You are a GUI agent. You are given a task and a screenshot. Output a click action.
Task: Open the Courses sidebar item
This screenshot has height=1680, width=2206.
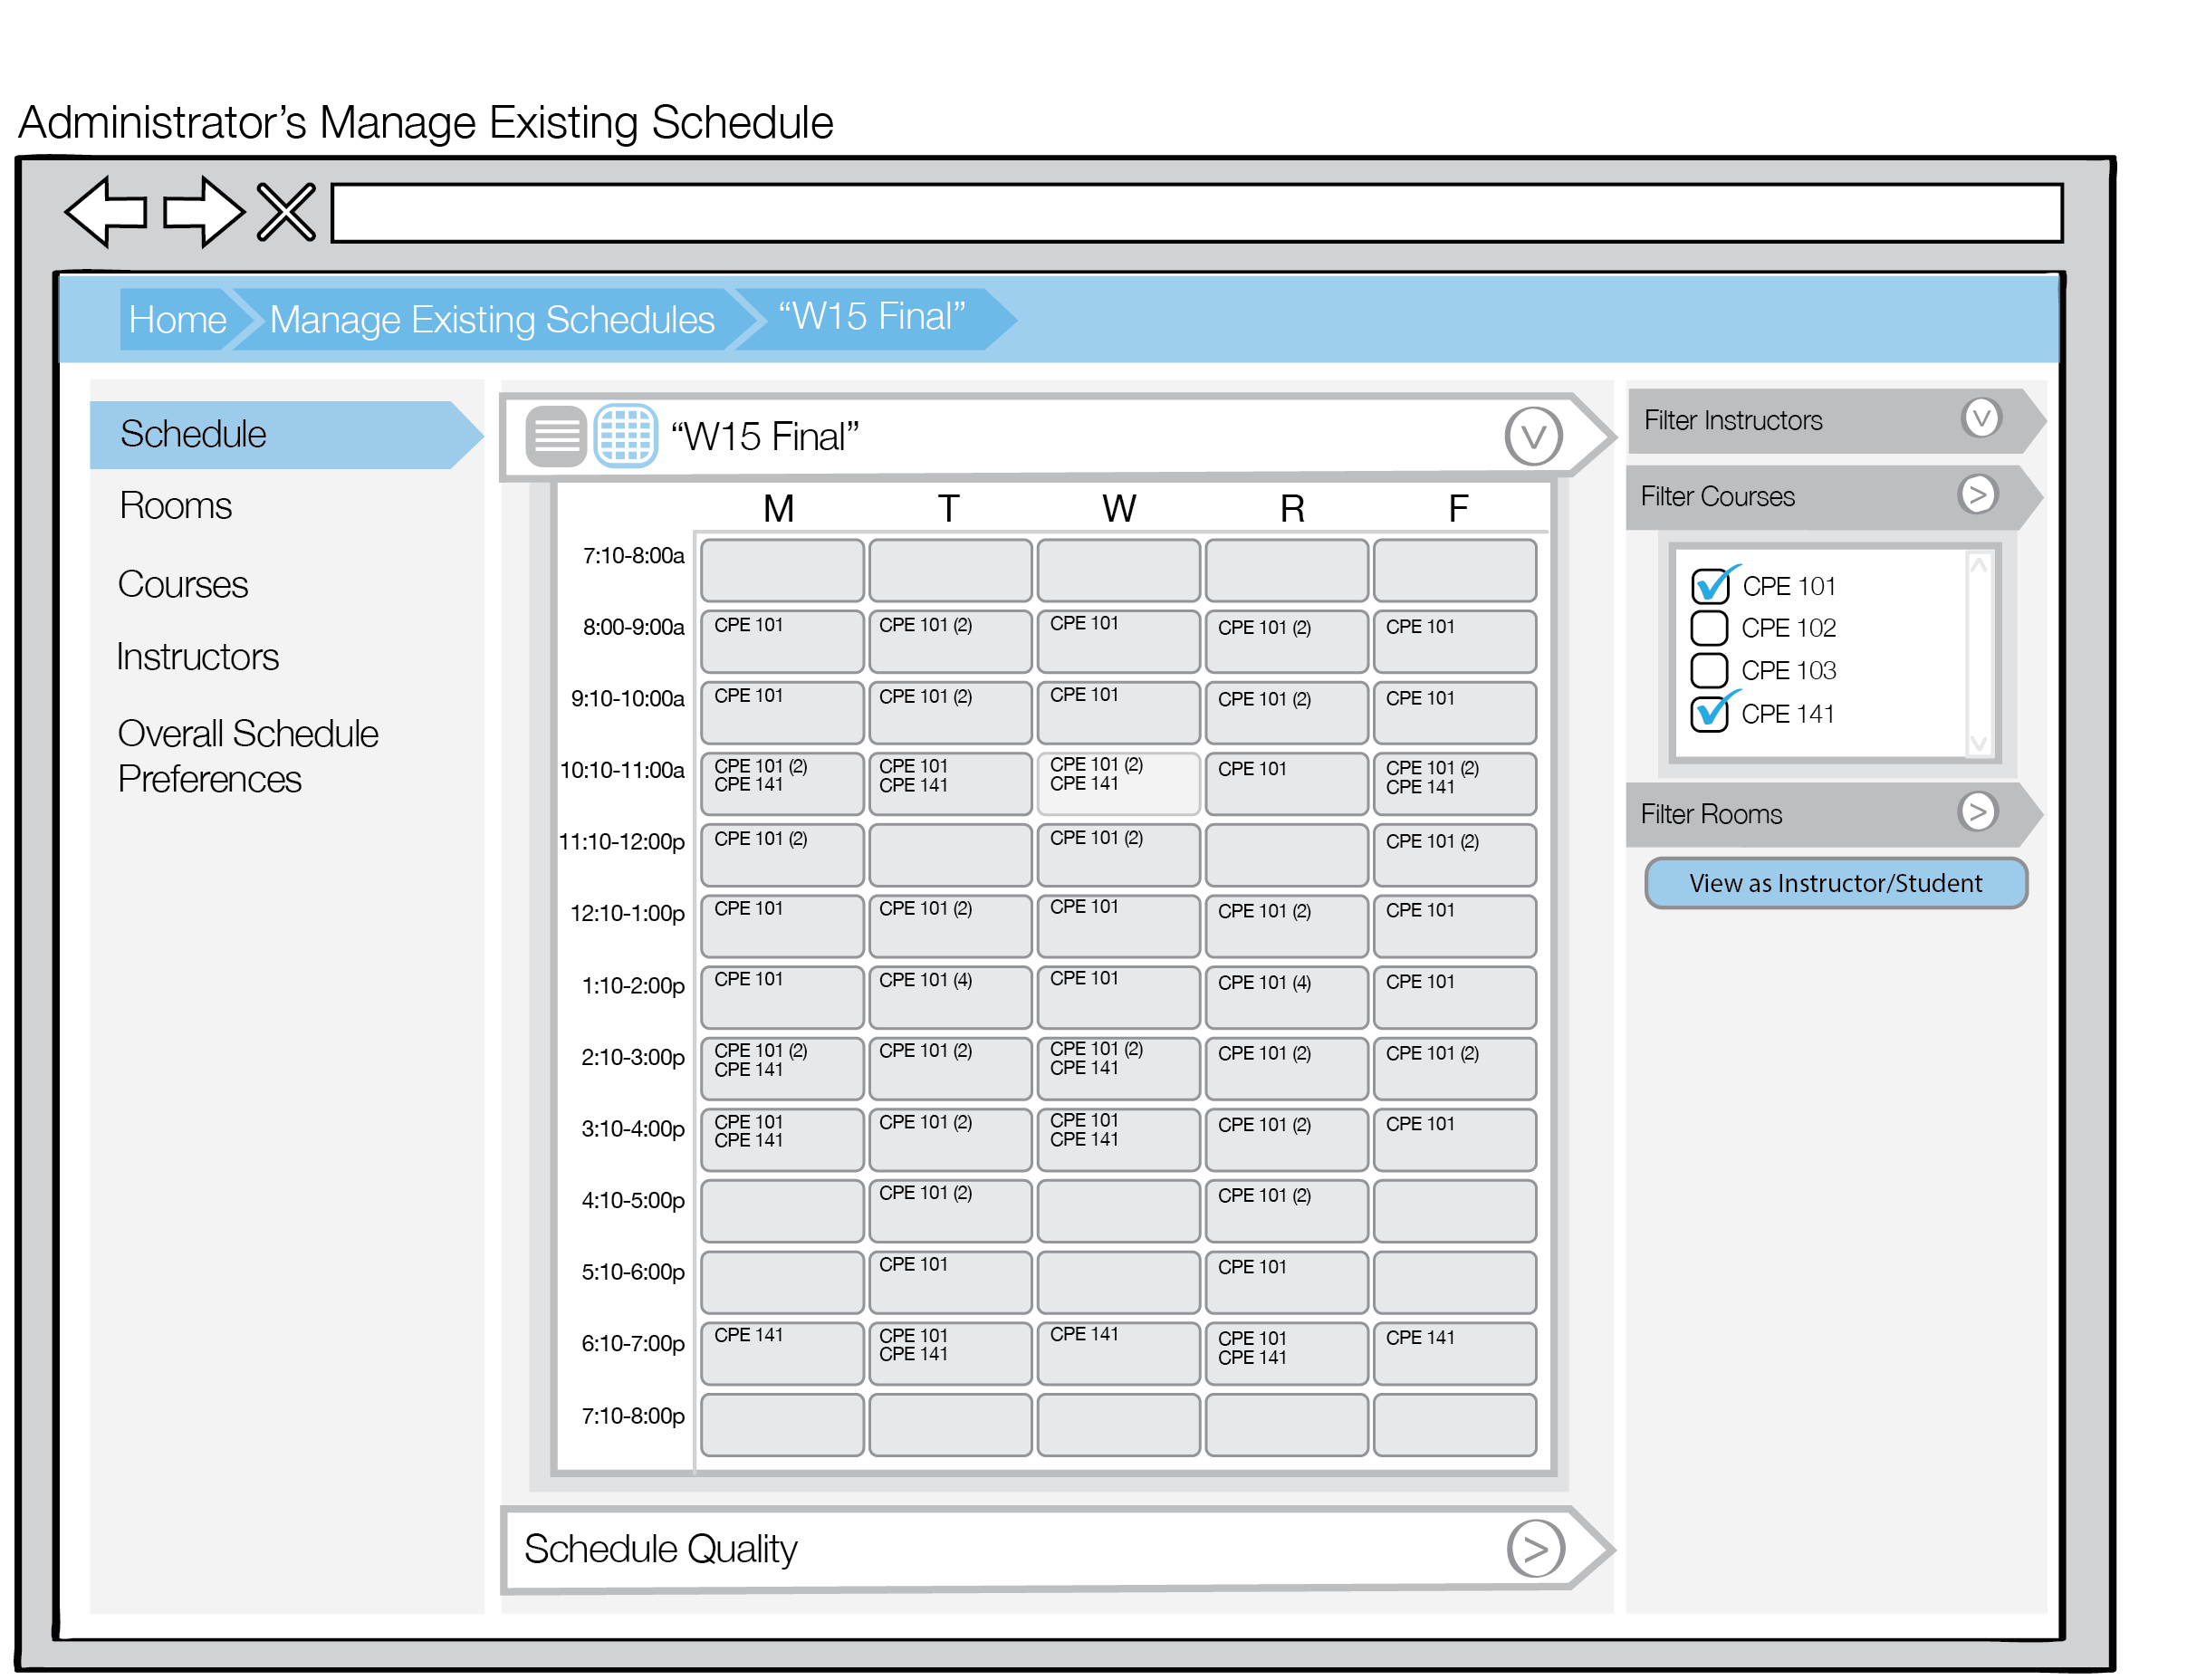182,584
